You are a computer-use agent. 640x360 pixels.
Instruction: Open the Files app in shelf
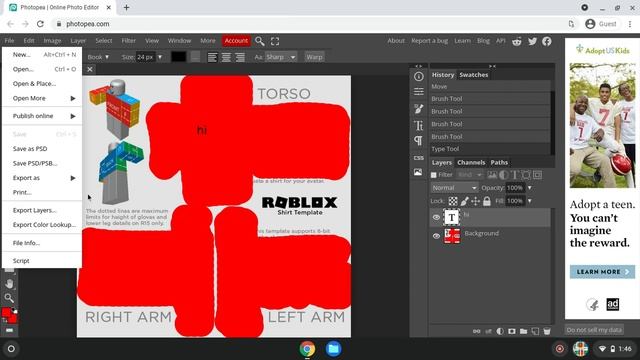coord(333,349)
